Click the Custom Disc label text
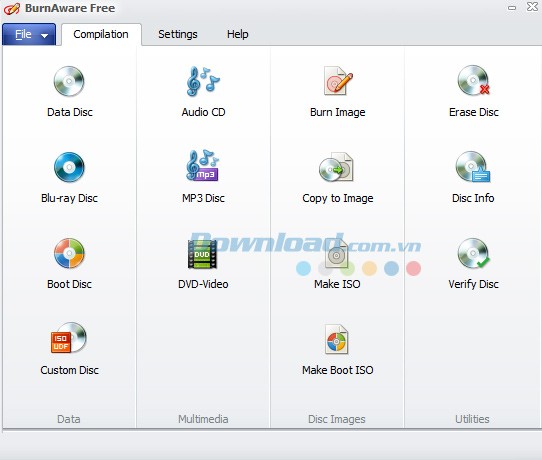 click(x=69, y=370)
